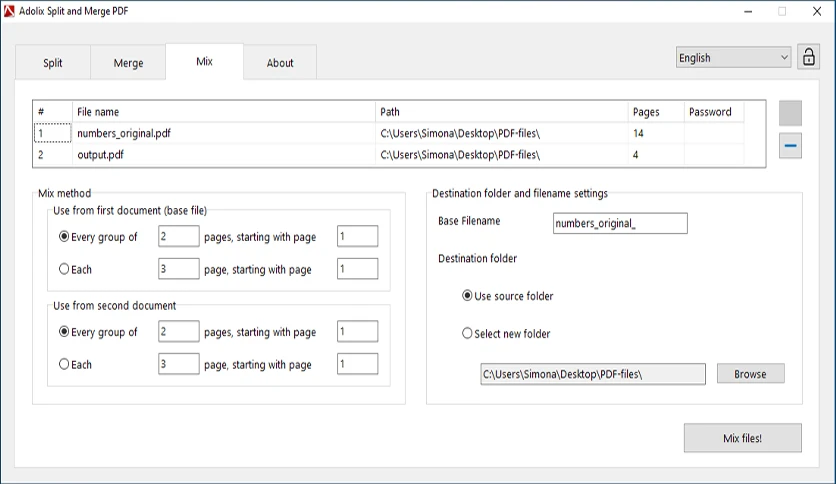Viewport: 836px width, 484px height.
Task: Click first document 'Each' page count field
Action: 179,269
